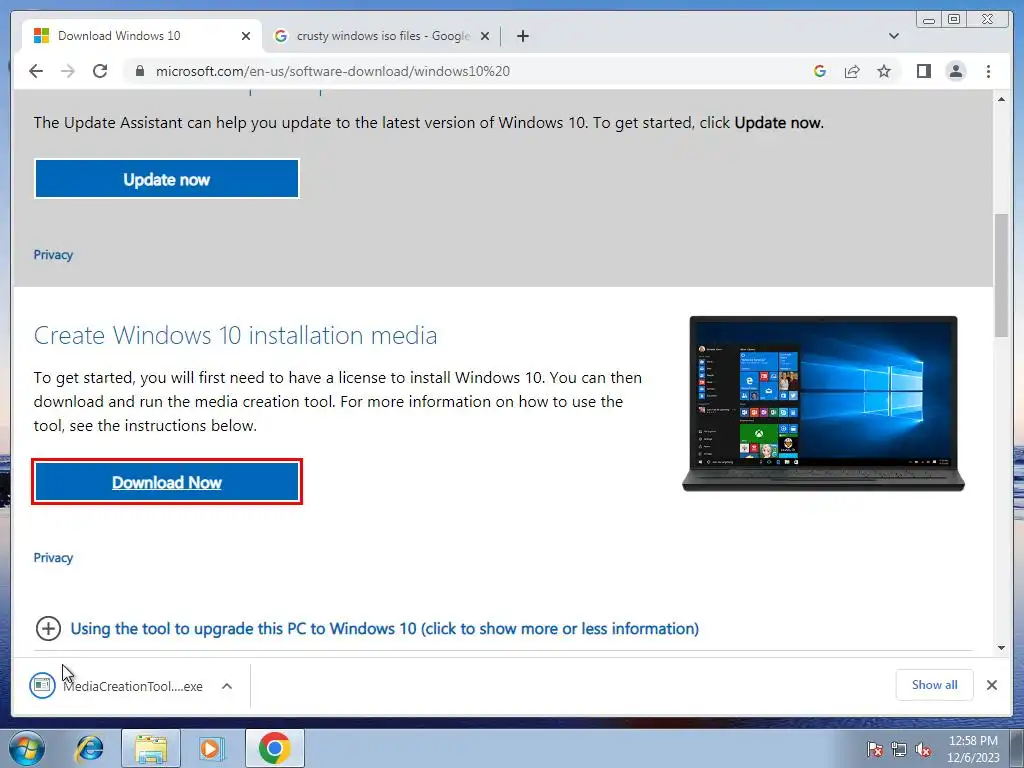Click the lock icon in address bar
1024x768 pixels.
tap(139, 71)
